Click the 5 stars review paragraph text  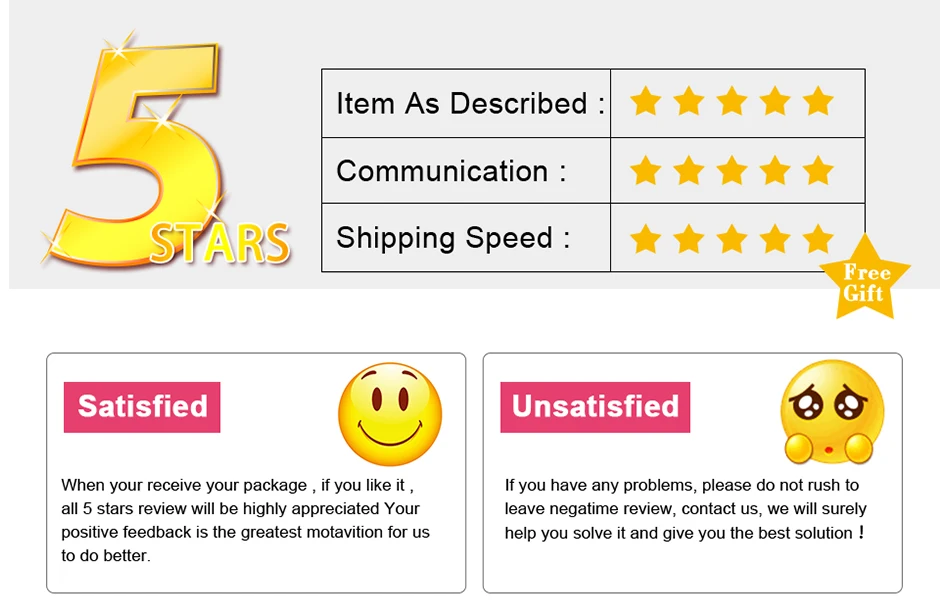click(245, 520)
